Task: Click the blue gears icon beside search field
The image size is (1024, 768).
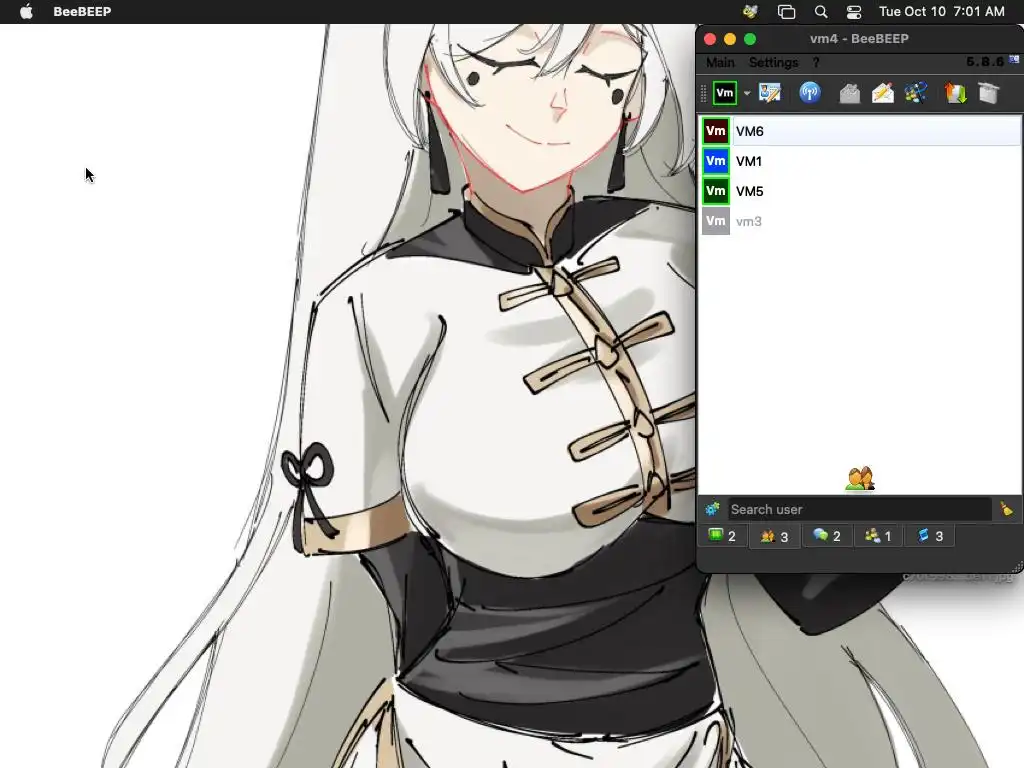Action: coord(712,509)
